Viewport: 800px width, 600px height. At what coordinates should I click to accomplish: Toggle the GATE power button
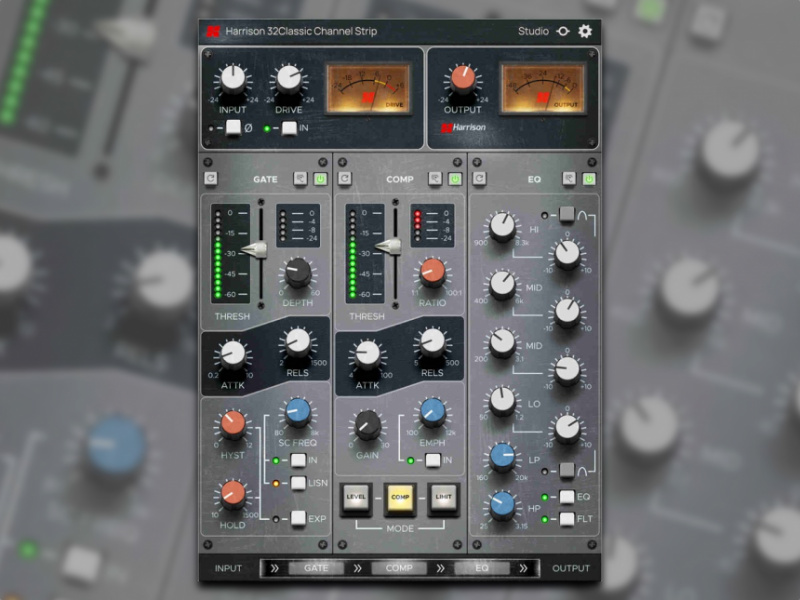click(x=320, y=179)
